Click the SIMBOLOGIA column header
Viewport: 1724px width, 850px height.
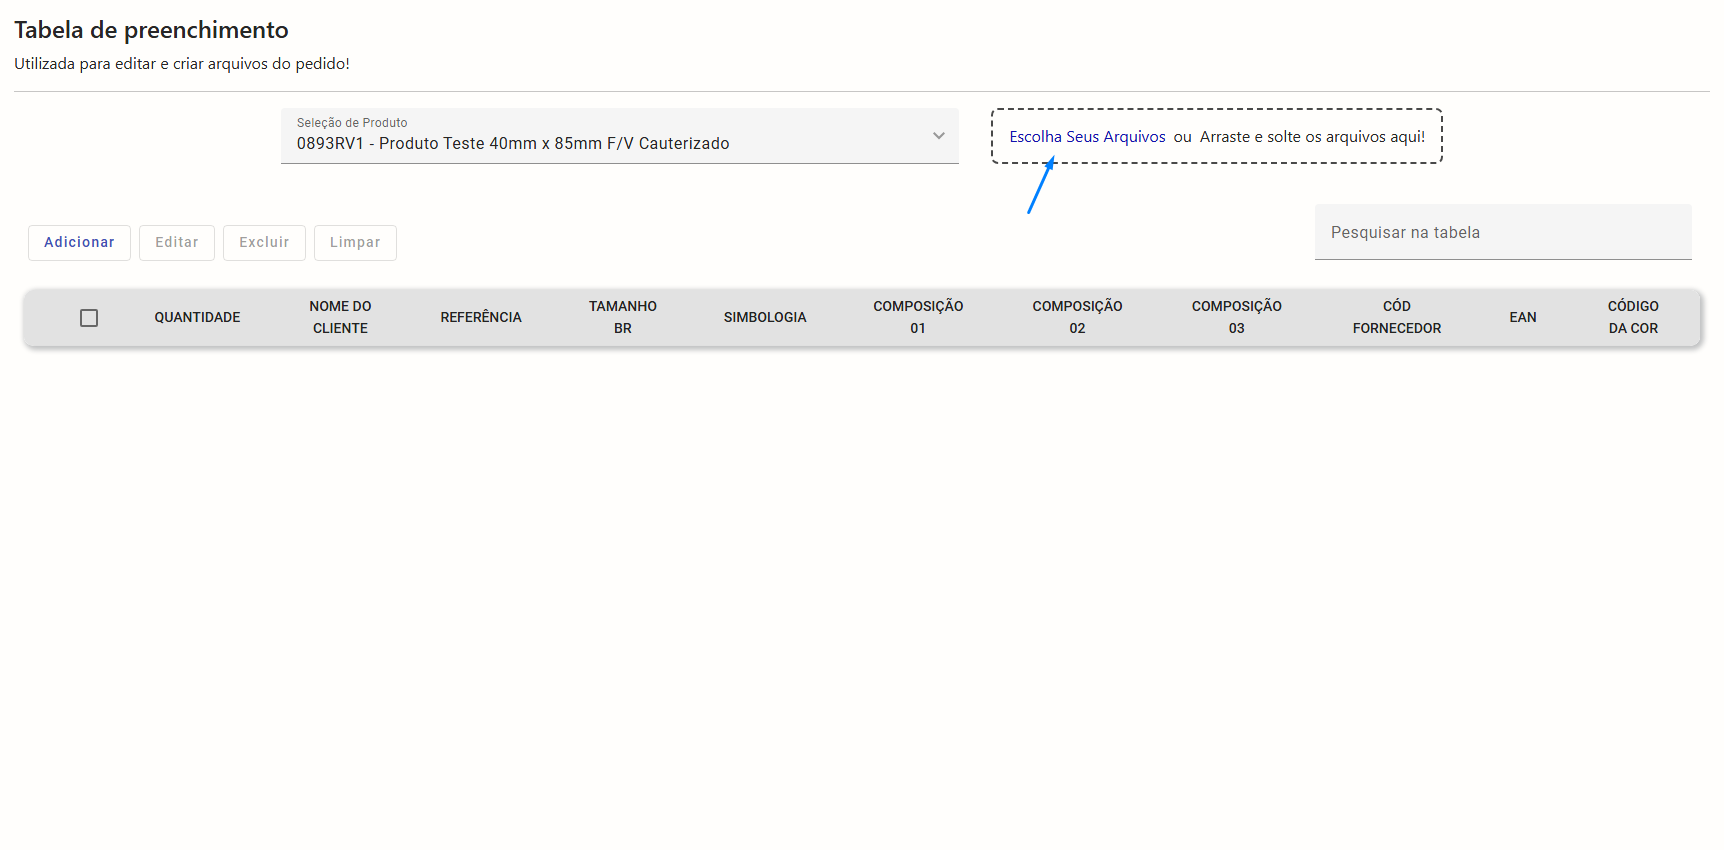point(765,318)
